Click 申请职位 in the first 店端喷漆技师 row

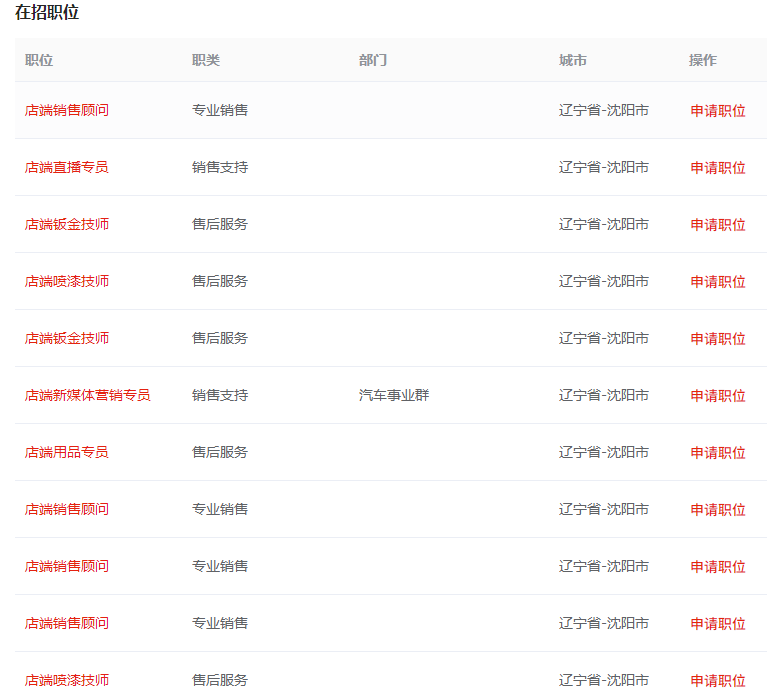(718, 282)
